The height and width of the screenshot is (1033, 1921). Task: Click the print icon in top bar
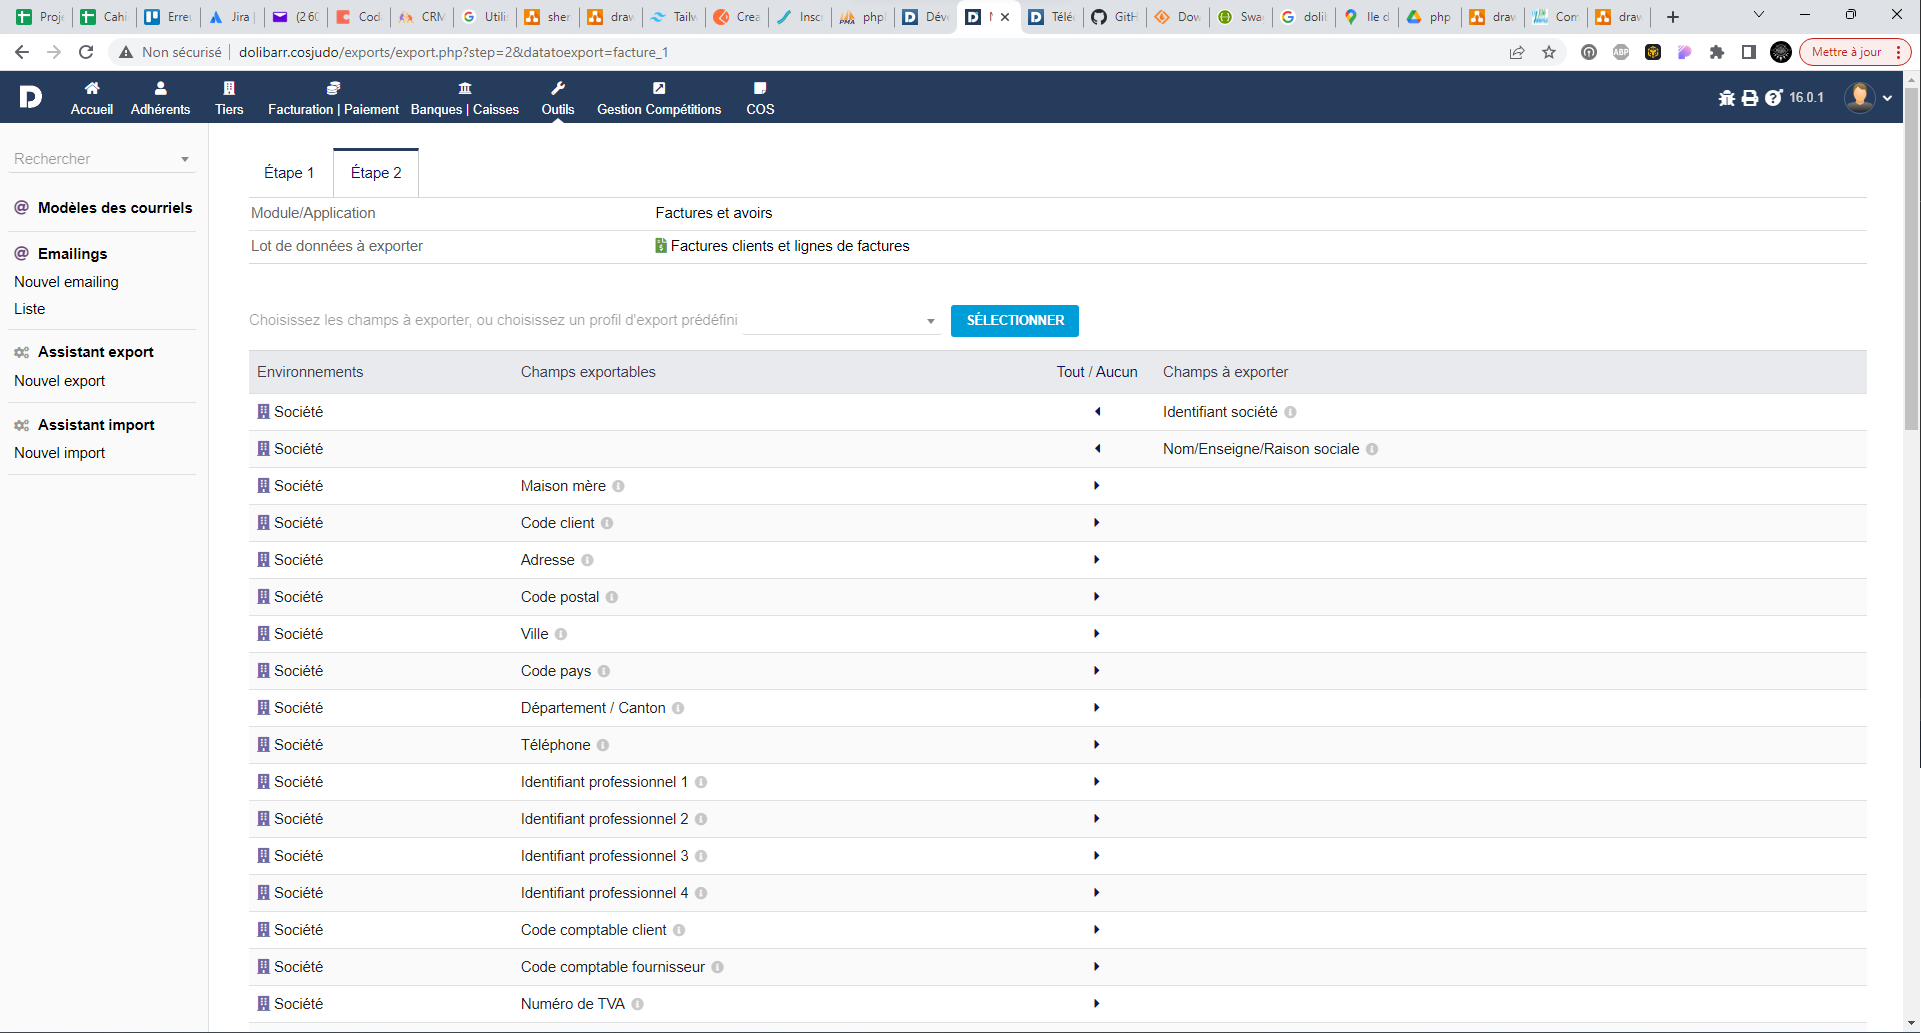click(x=1750, y=98)
